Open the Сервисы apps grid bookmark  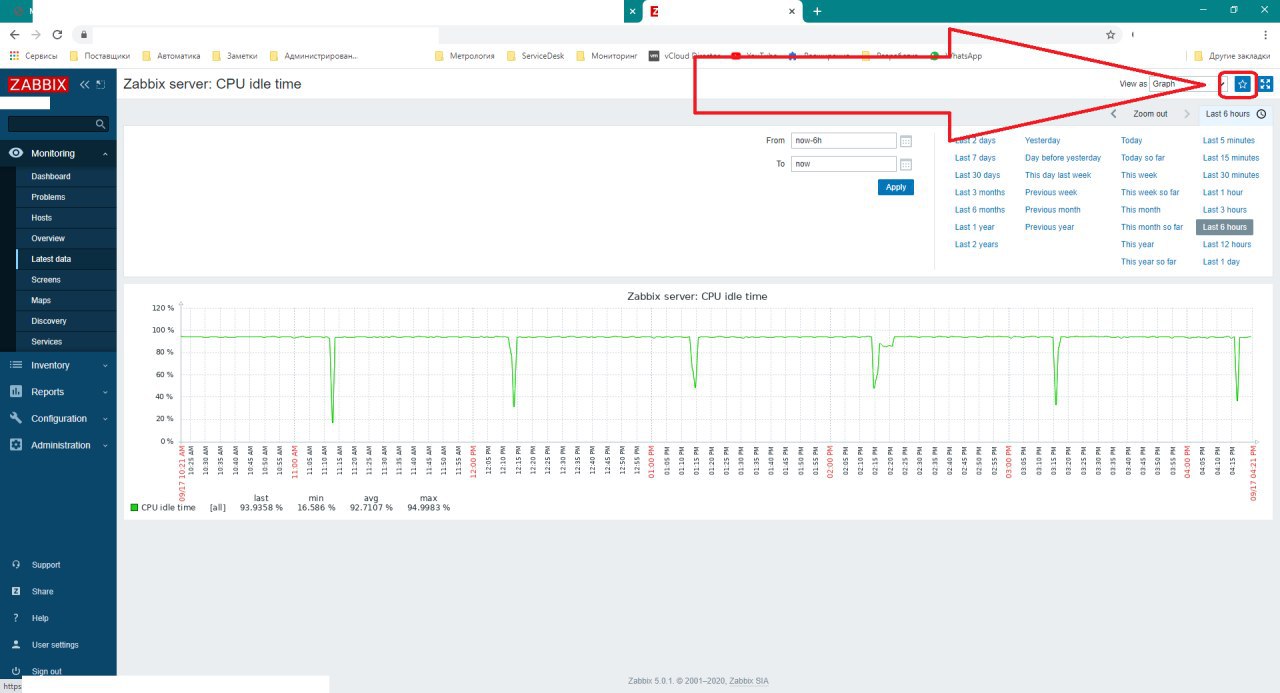tap(33, 56)
